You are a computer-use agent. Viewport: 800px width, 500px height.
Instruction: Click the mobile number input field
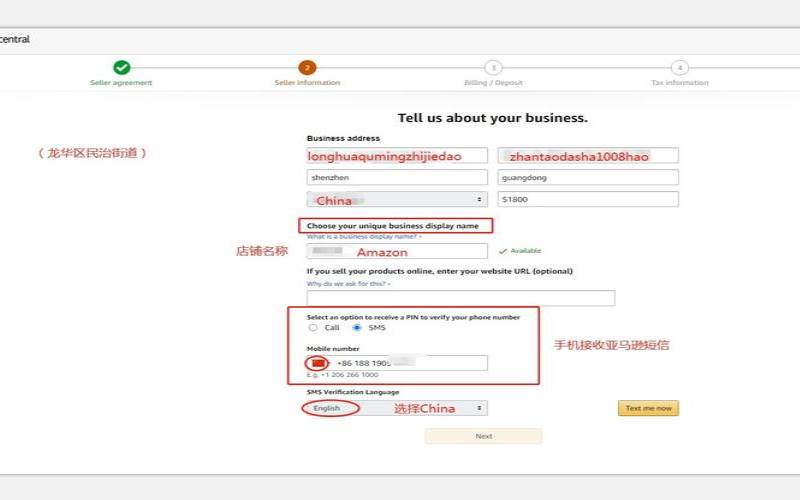click(397, 363)
